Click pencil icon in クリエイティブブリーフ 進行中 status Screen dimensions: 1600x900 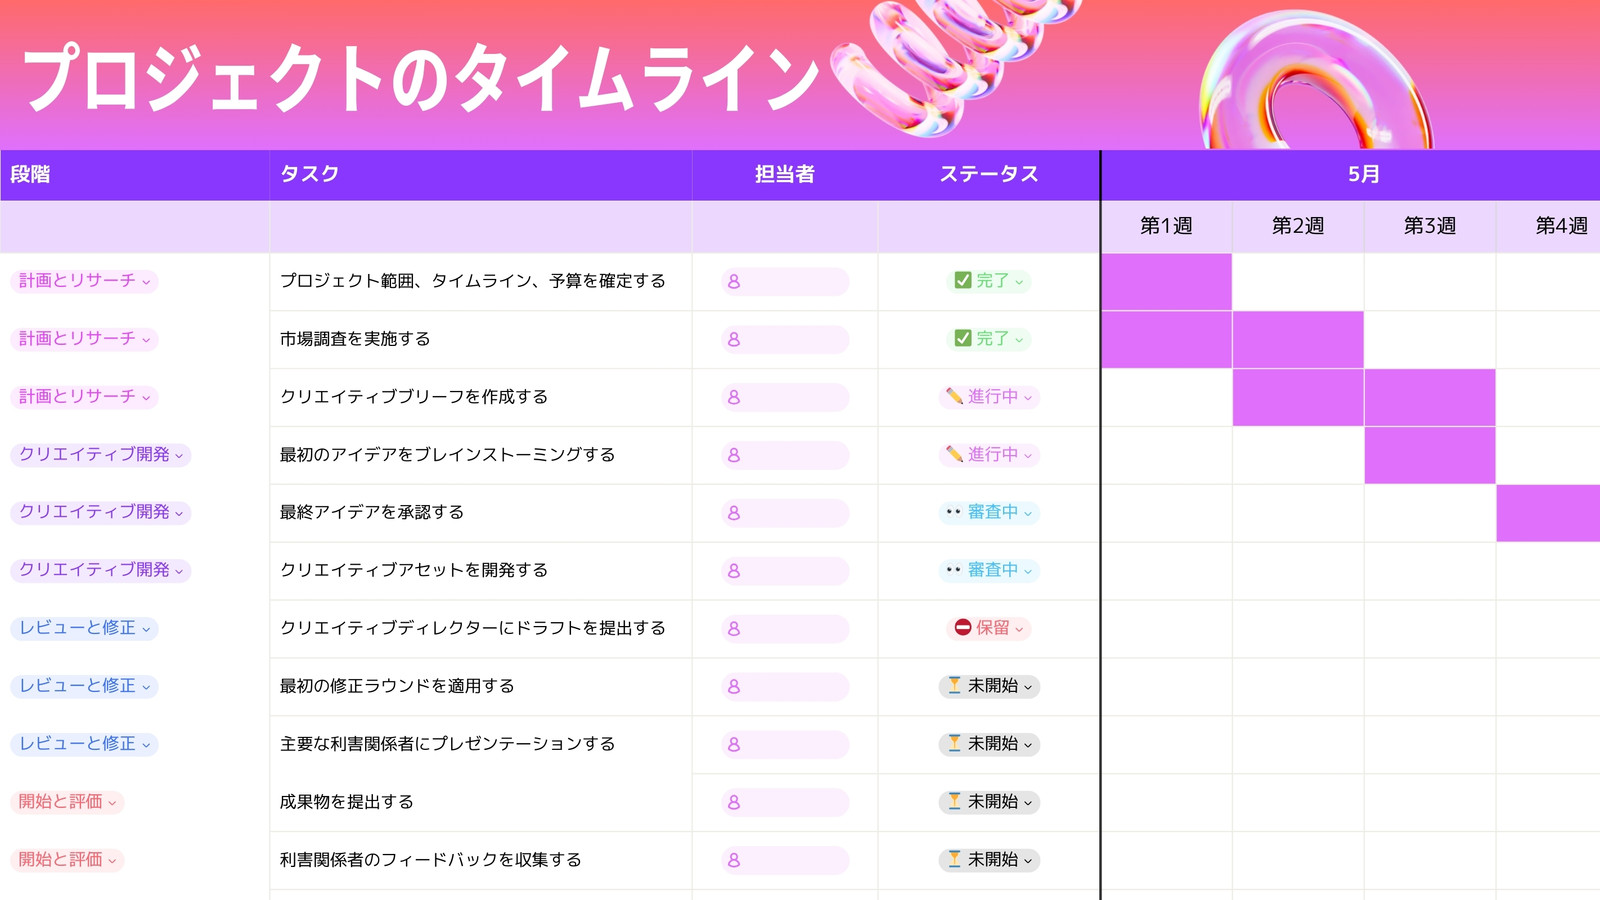(x=954, y=397)
